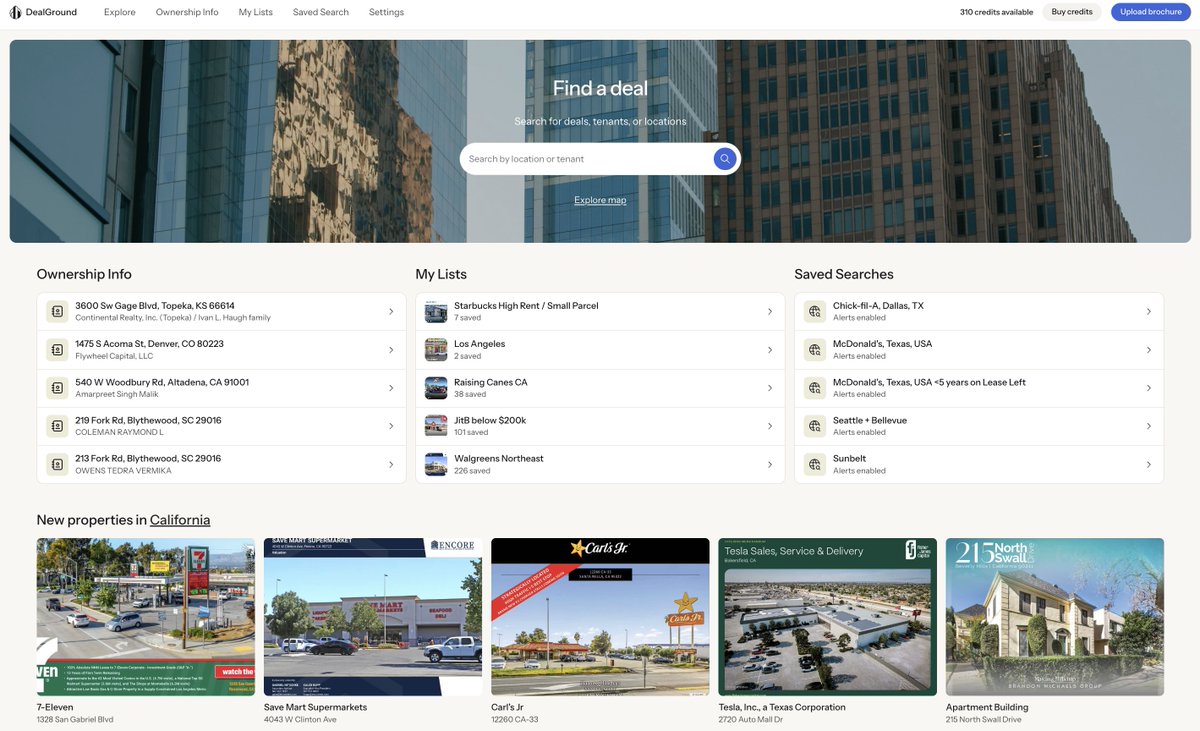Open Ownership Info in top navigation
1200x731 pixels.
(187, 12)
